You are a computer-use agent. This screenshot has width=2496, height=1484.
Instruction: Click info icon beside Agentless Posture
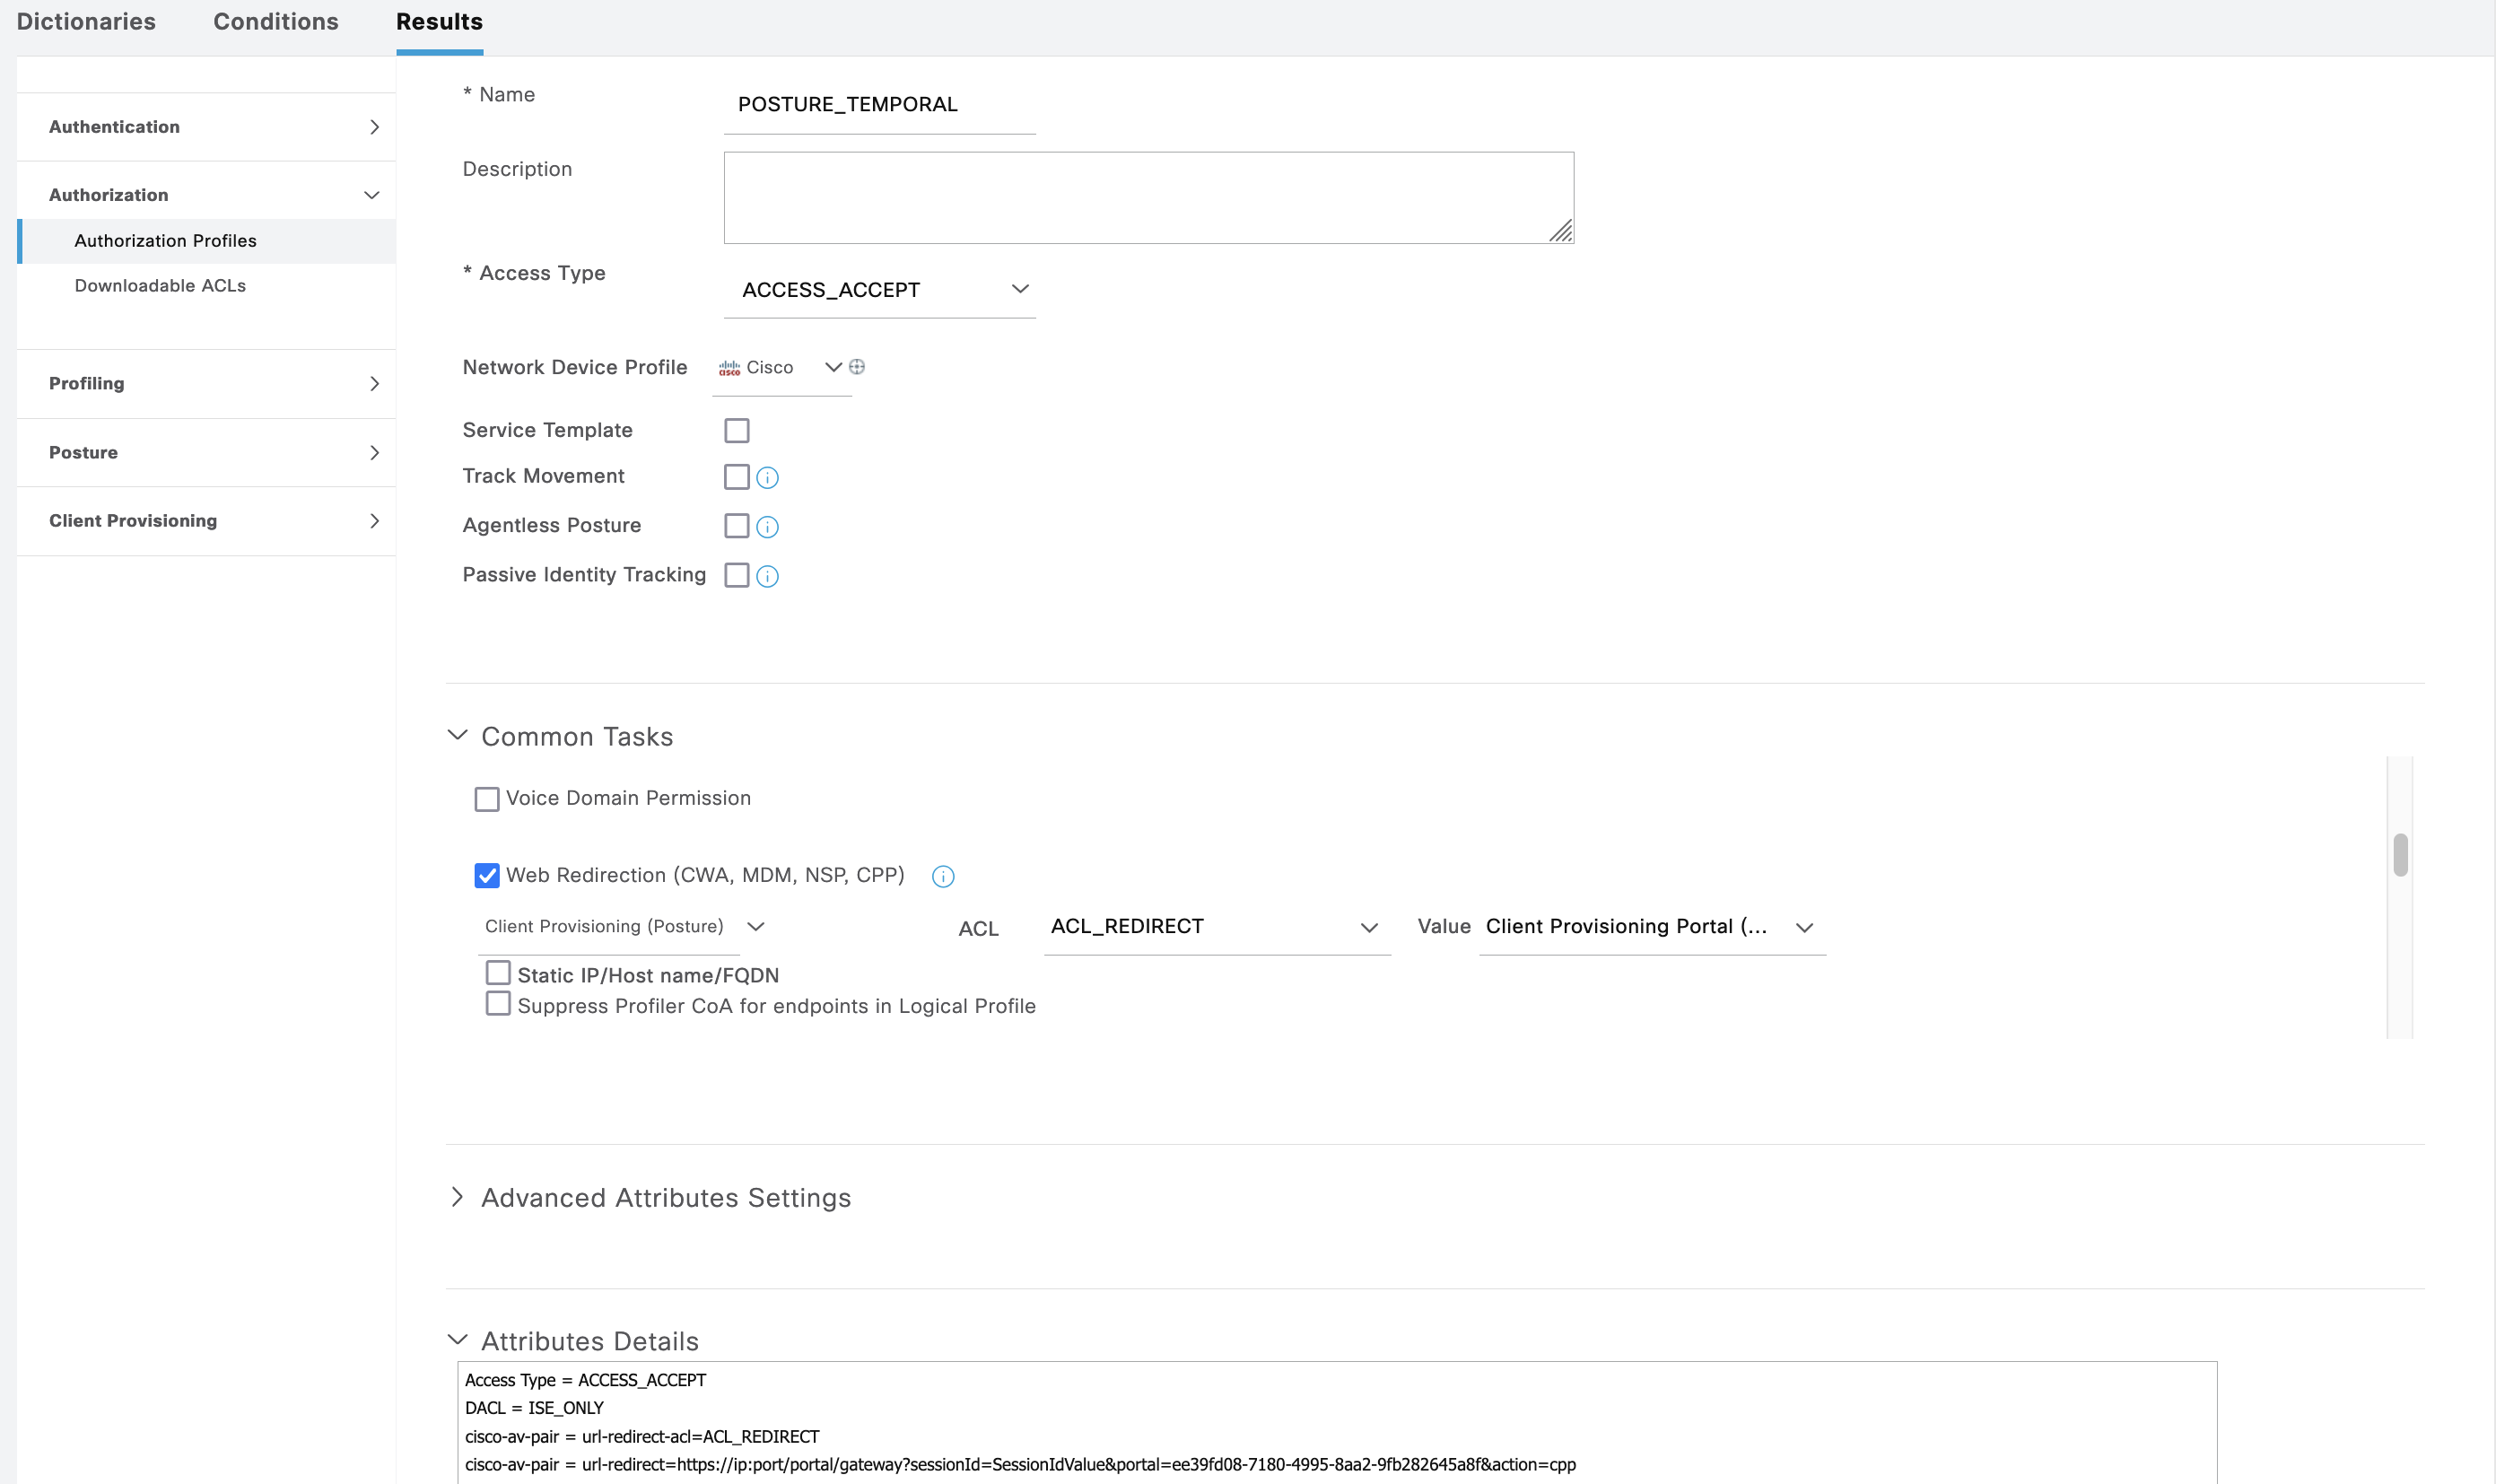(767, 527)
